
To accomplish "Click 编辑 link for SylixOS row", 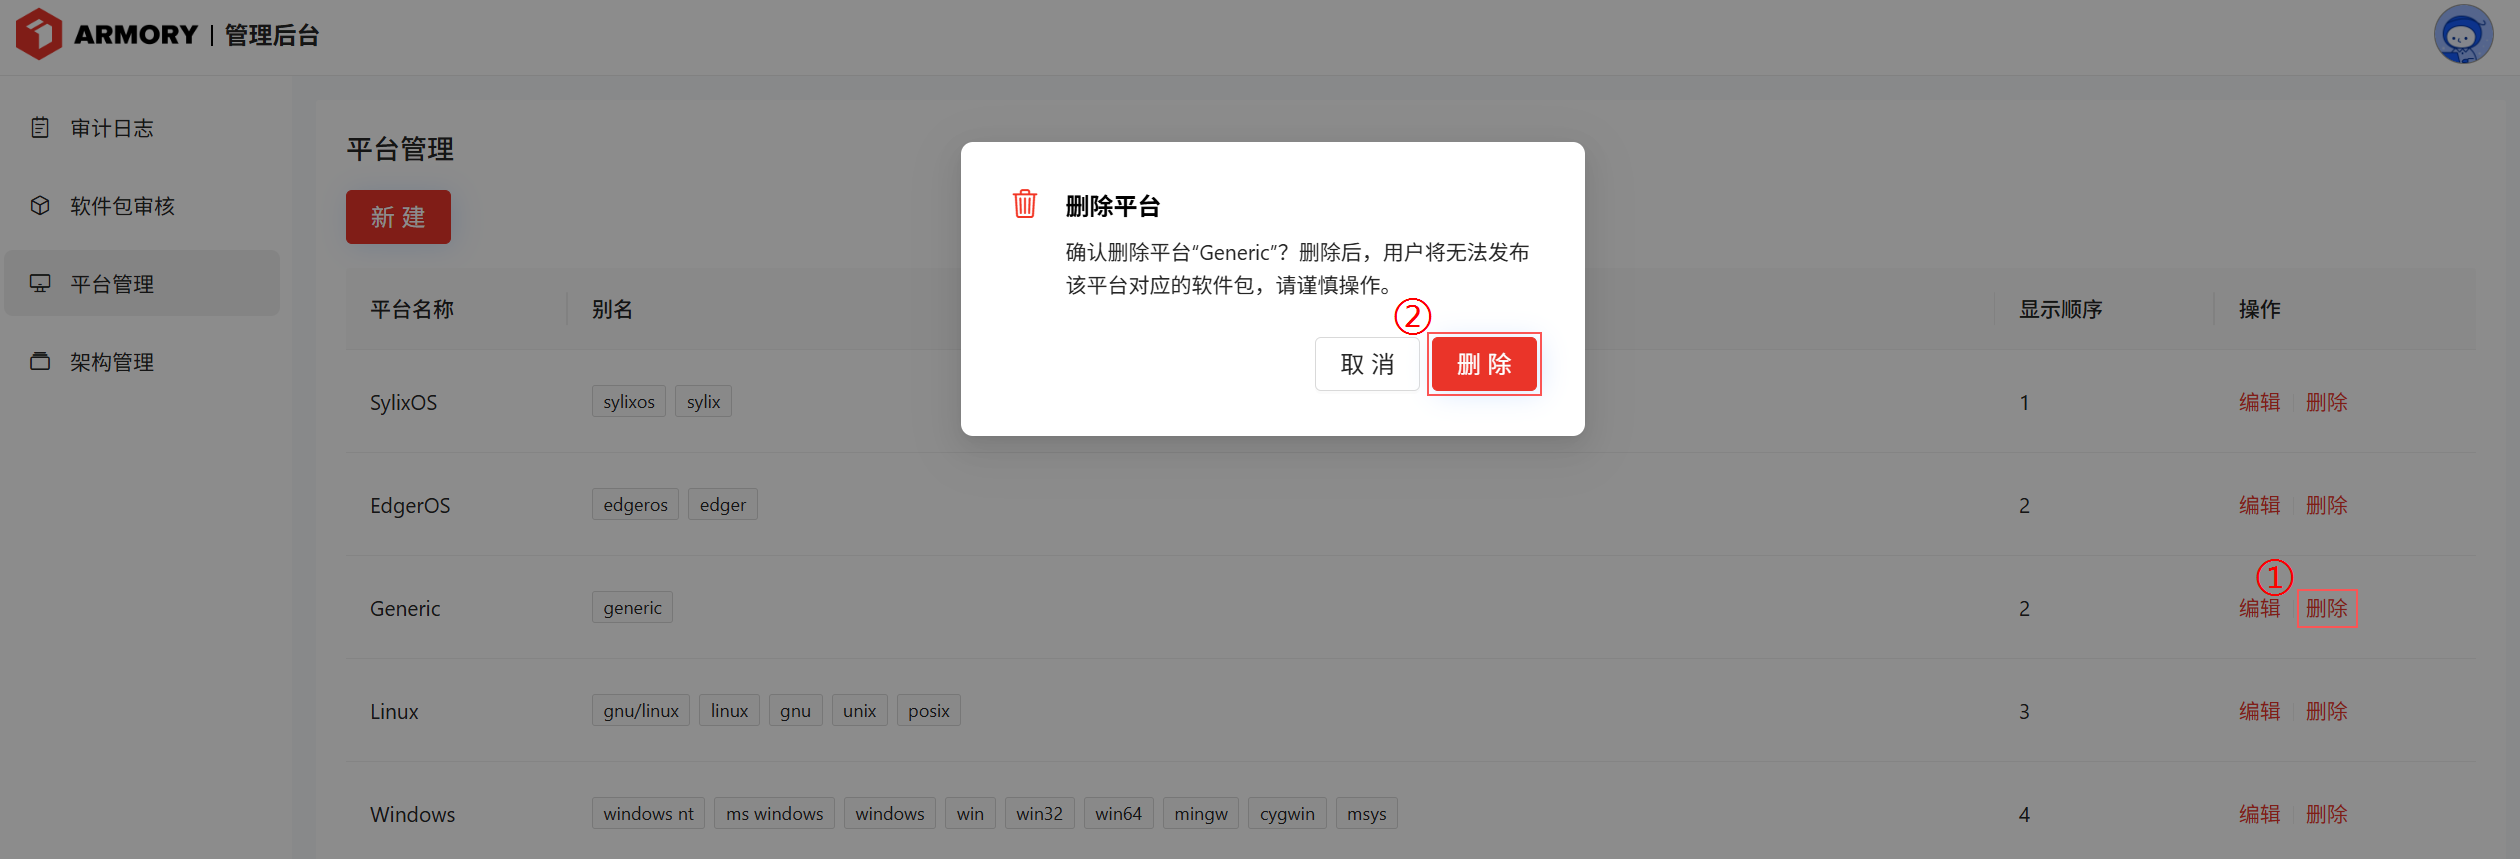I will (x=2259, y=402).
